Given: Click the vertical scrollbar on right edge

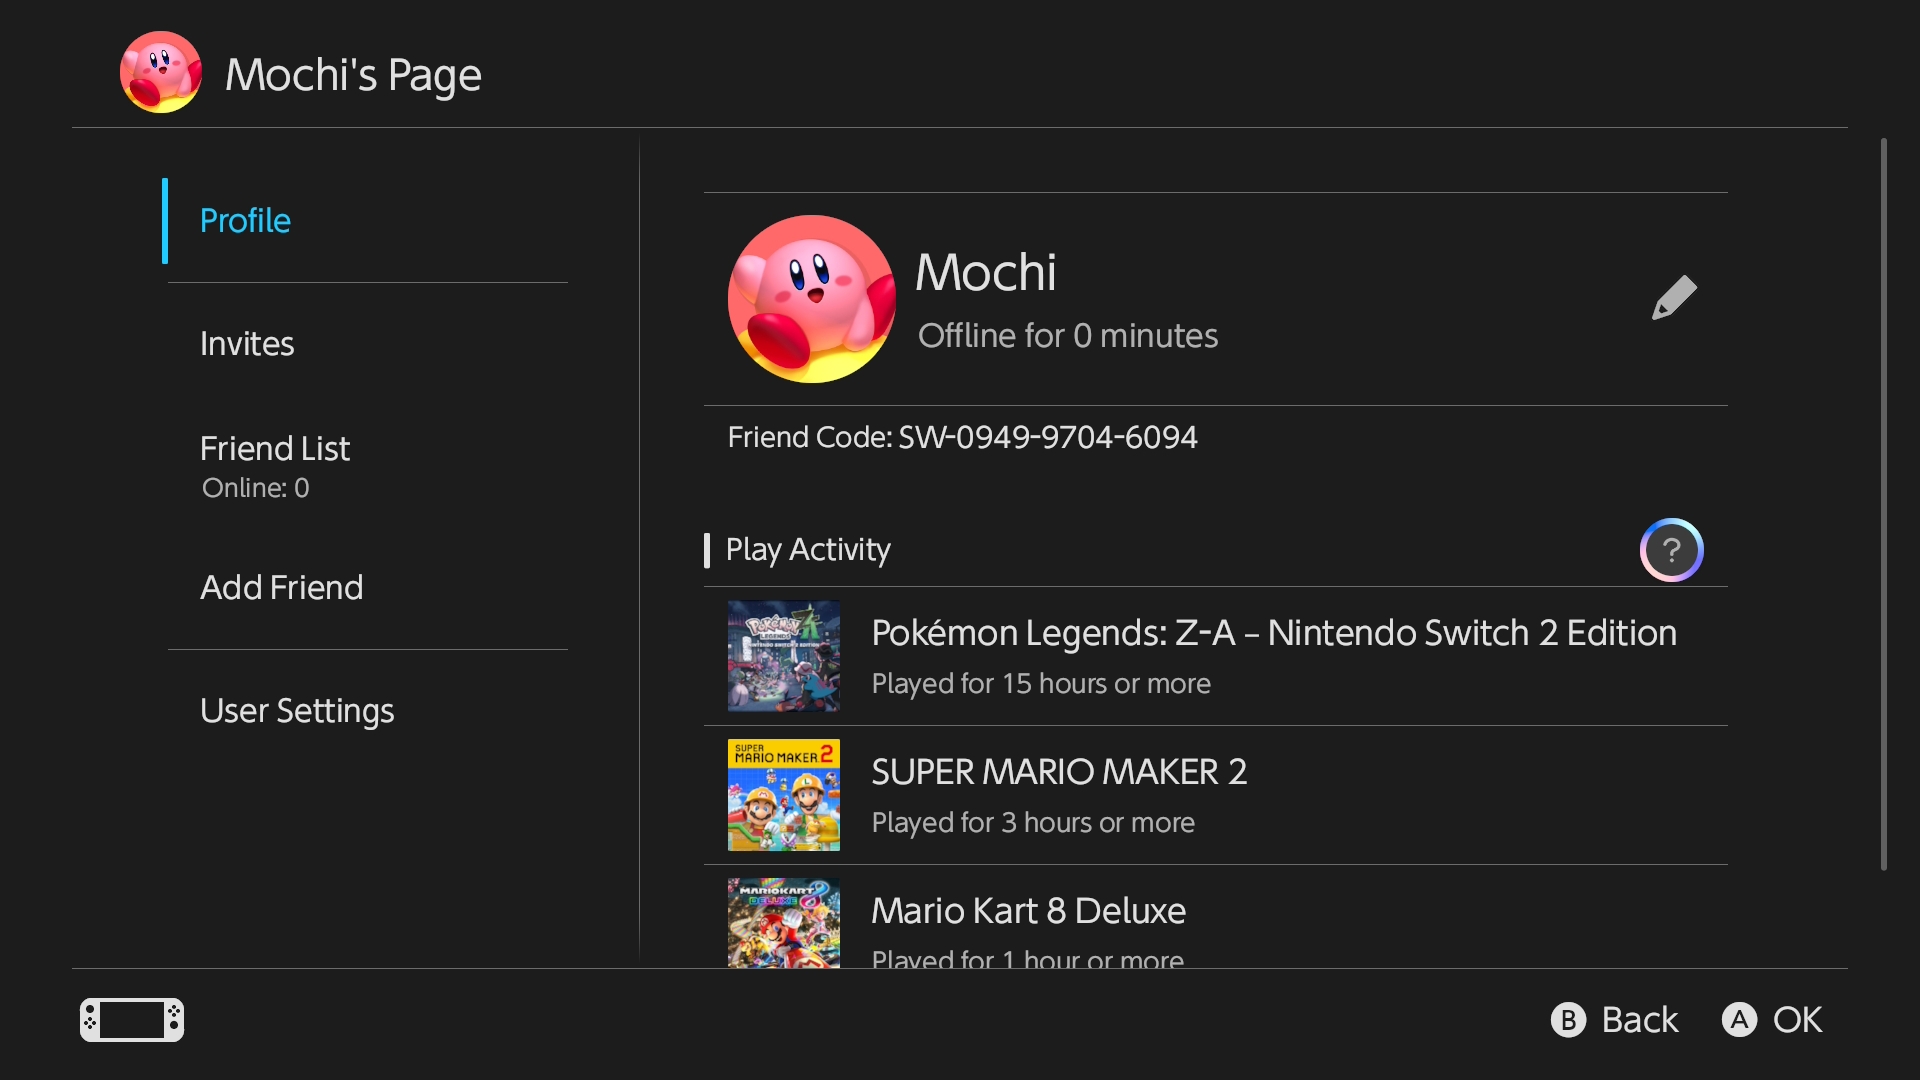Looking at the screenshot, I should 1883,504.
